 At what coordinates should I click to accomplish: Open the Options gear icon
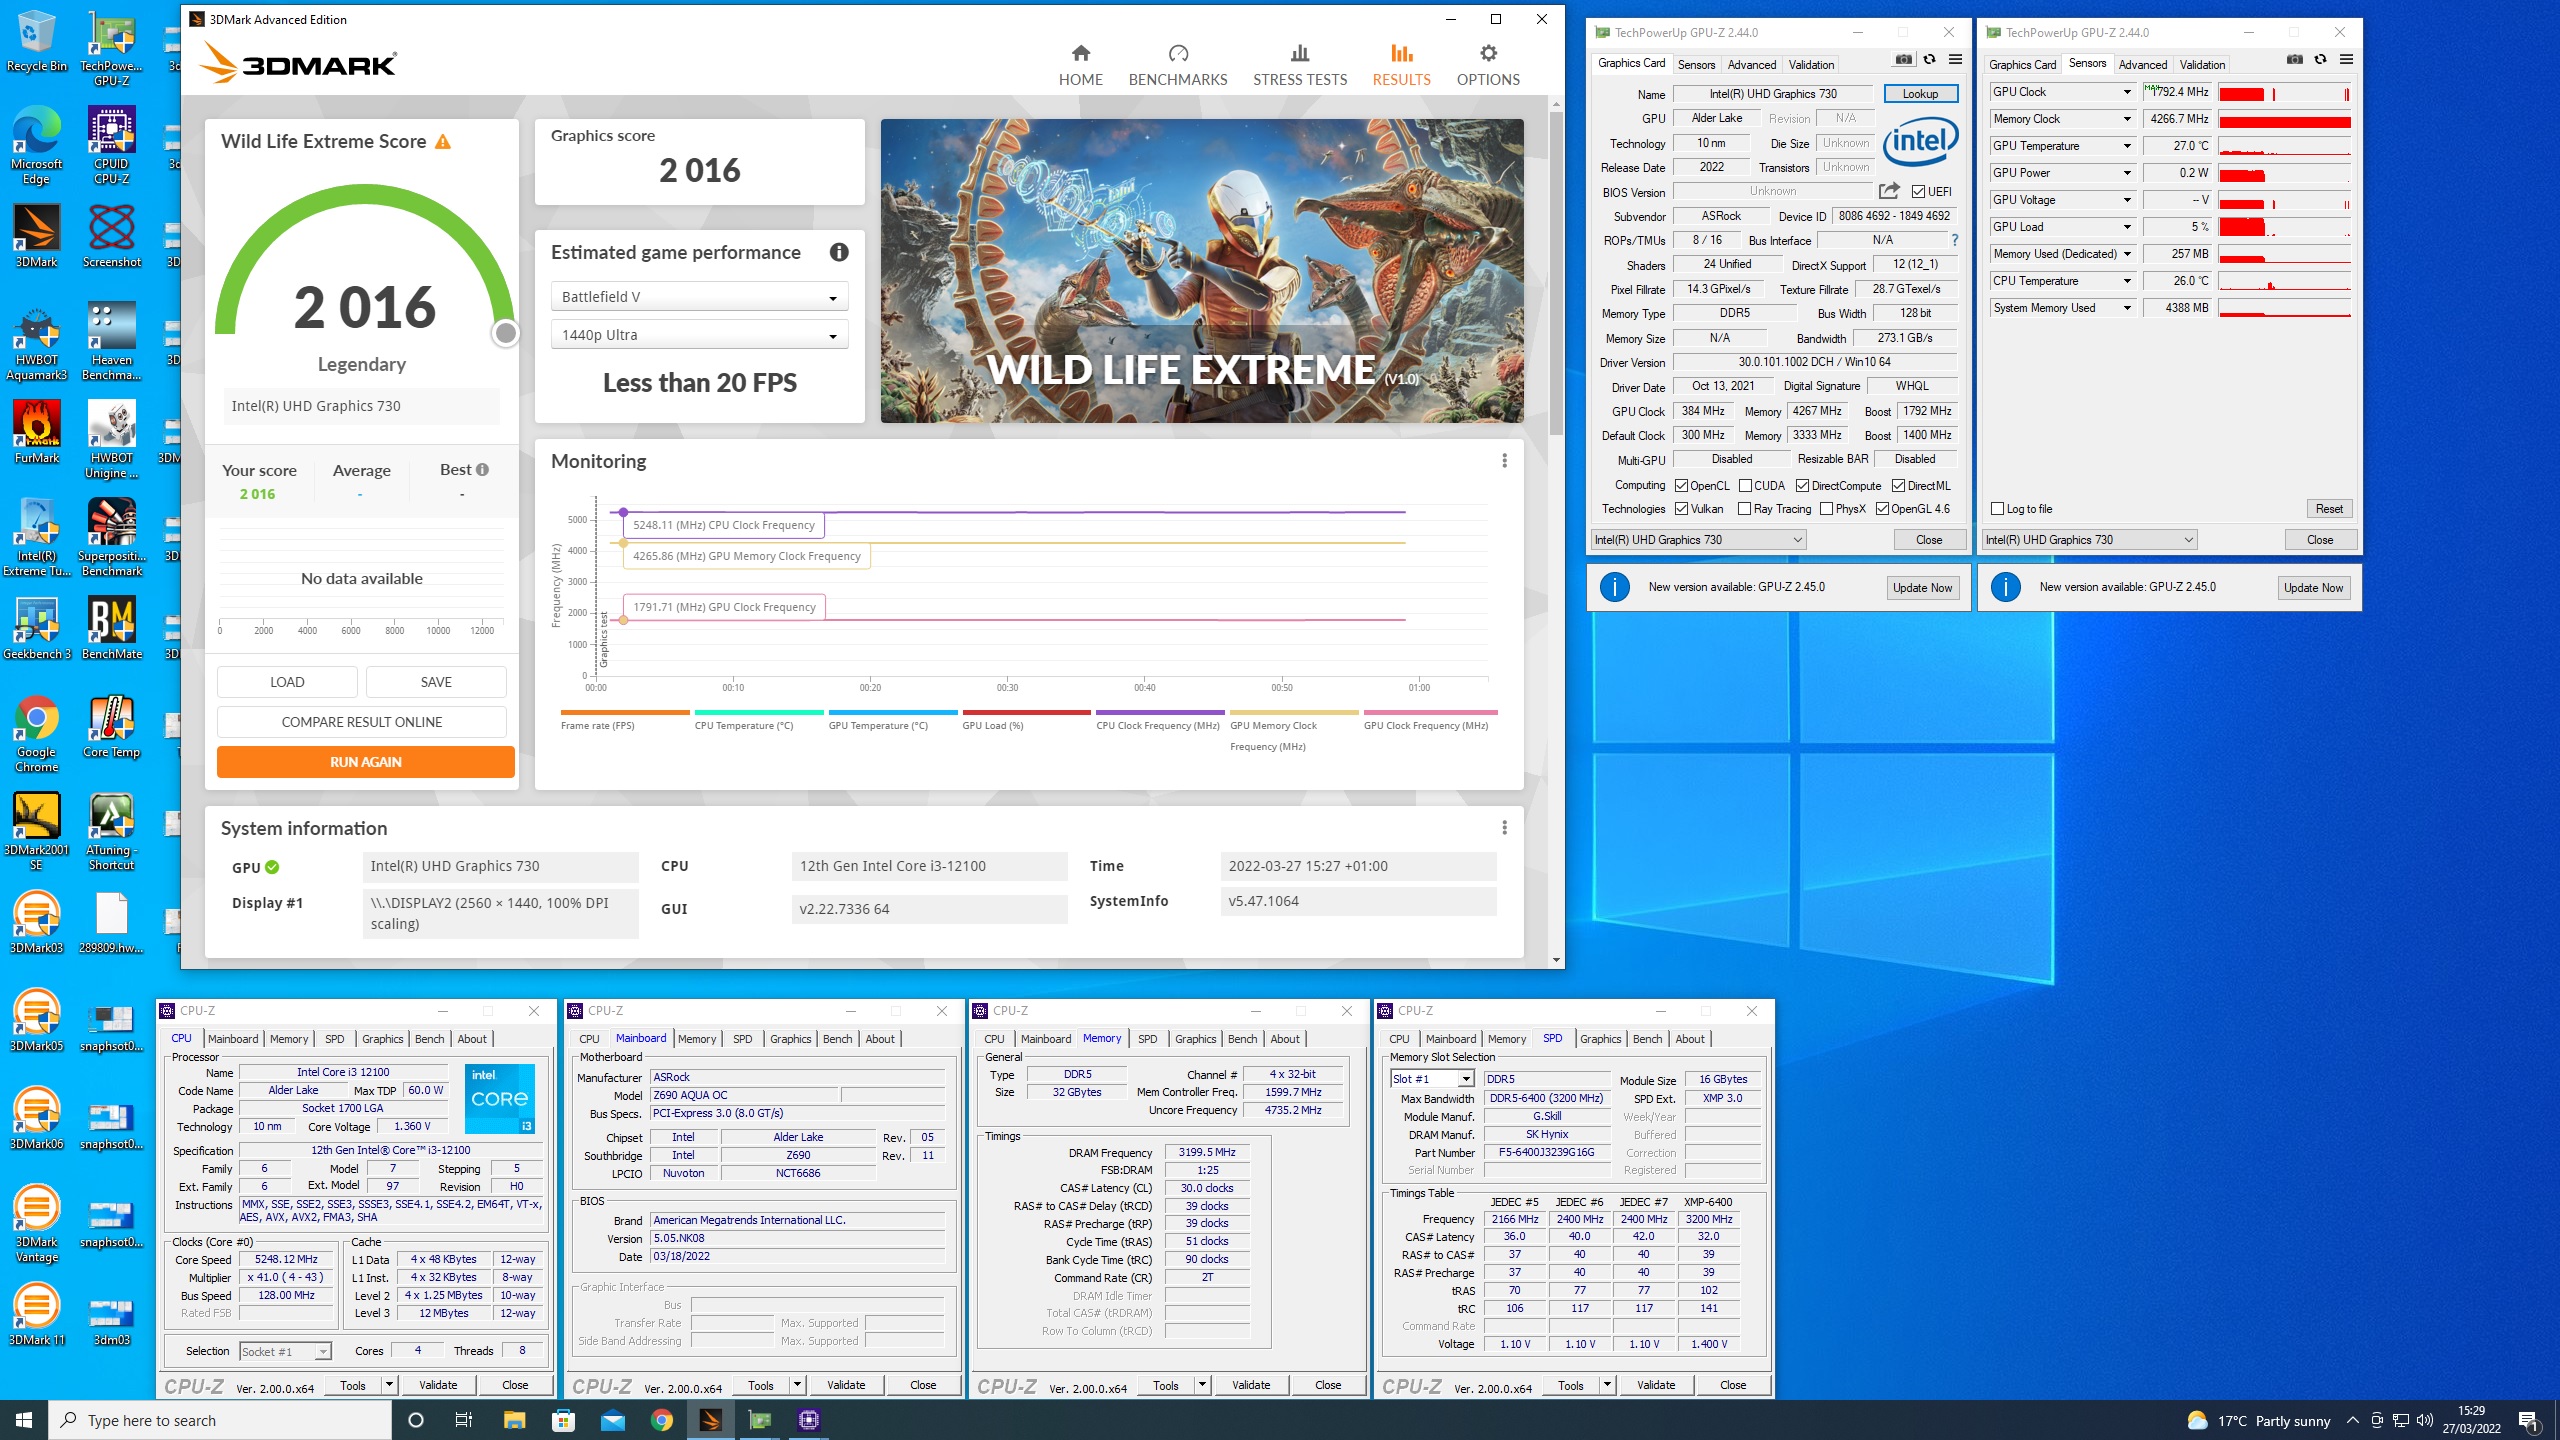pos(1488,53)
